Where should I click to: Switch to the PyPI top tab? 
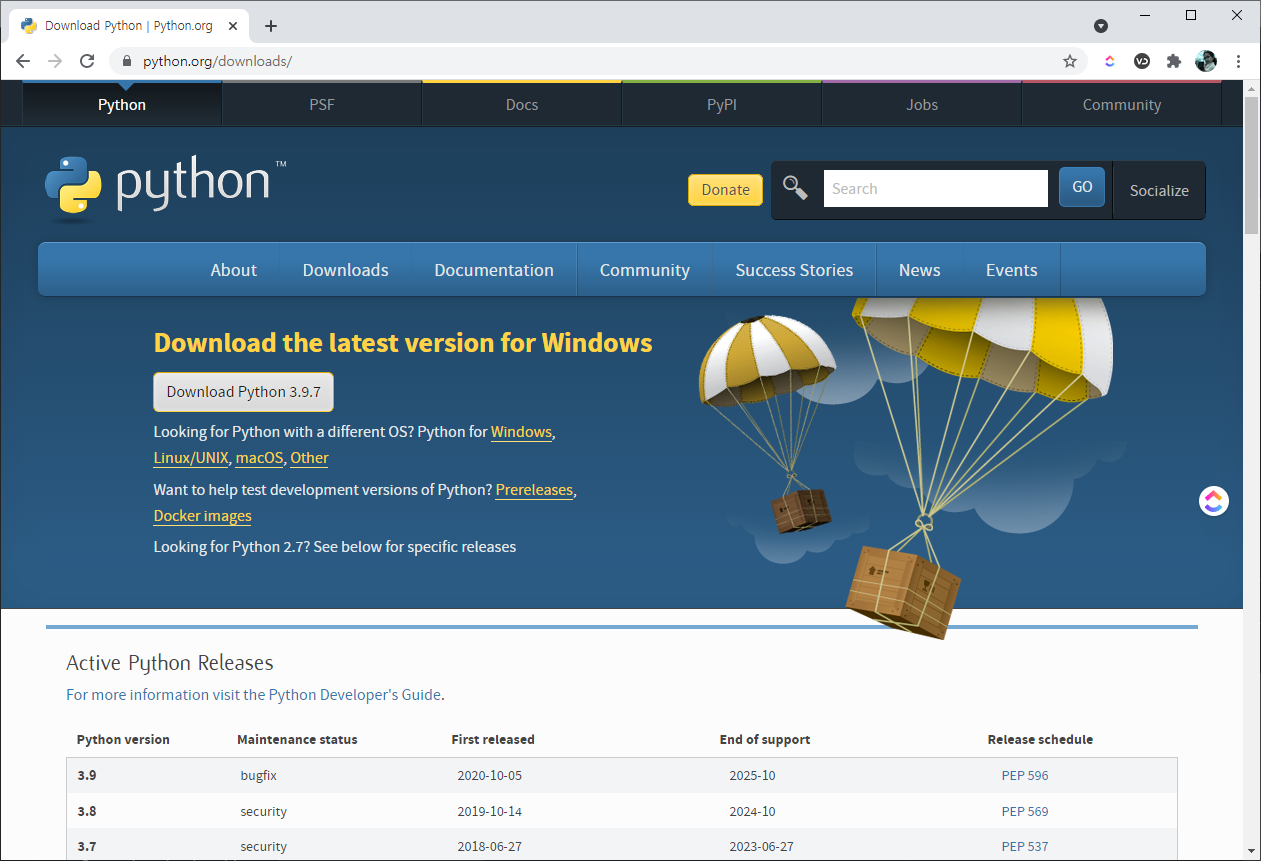pos(722,104)
